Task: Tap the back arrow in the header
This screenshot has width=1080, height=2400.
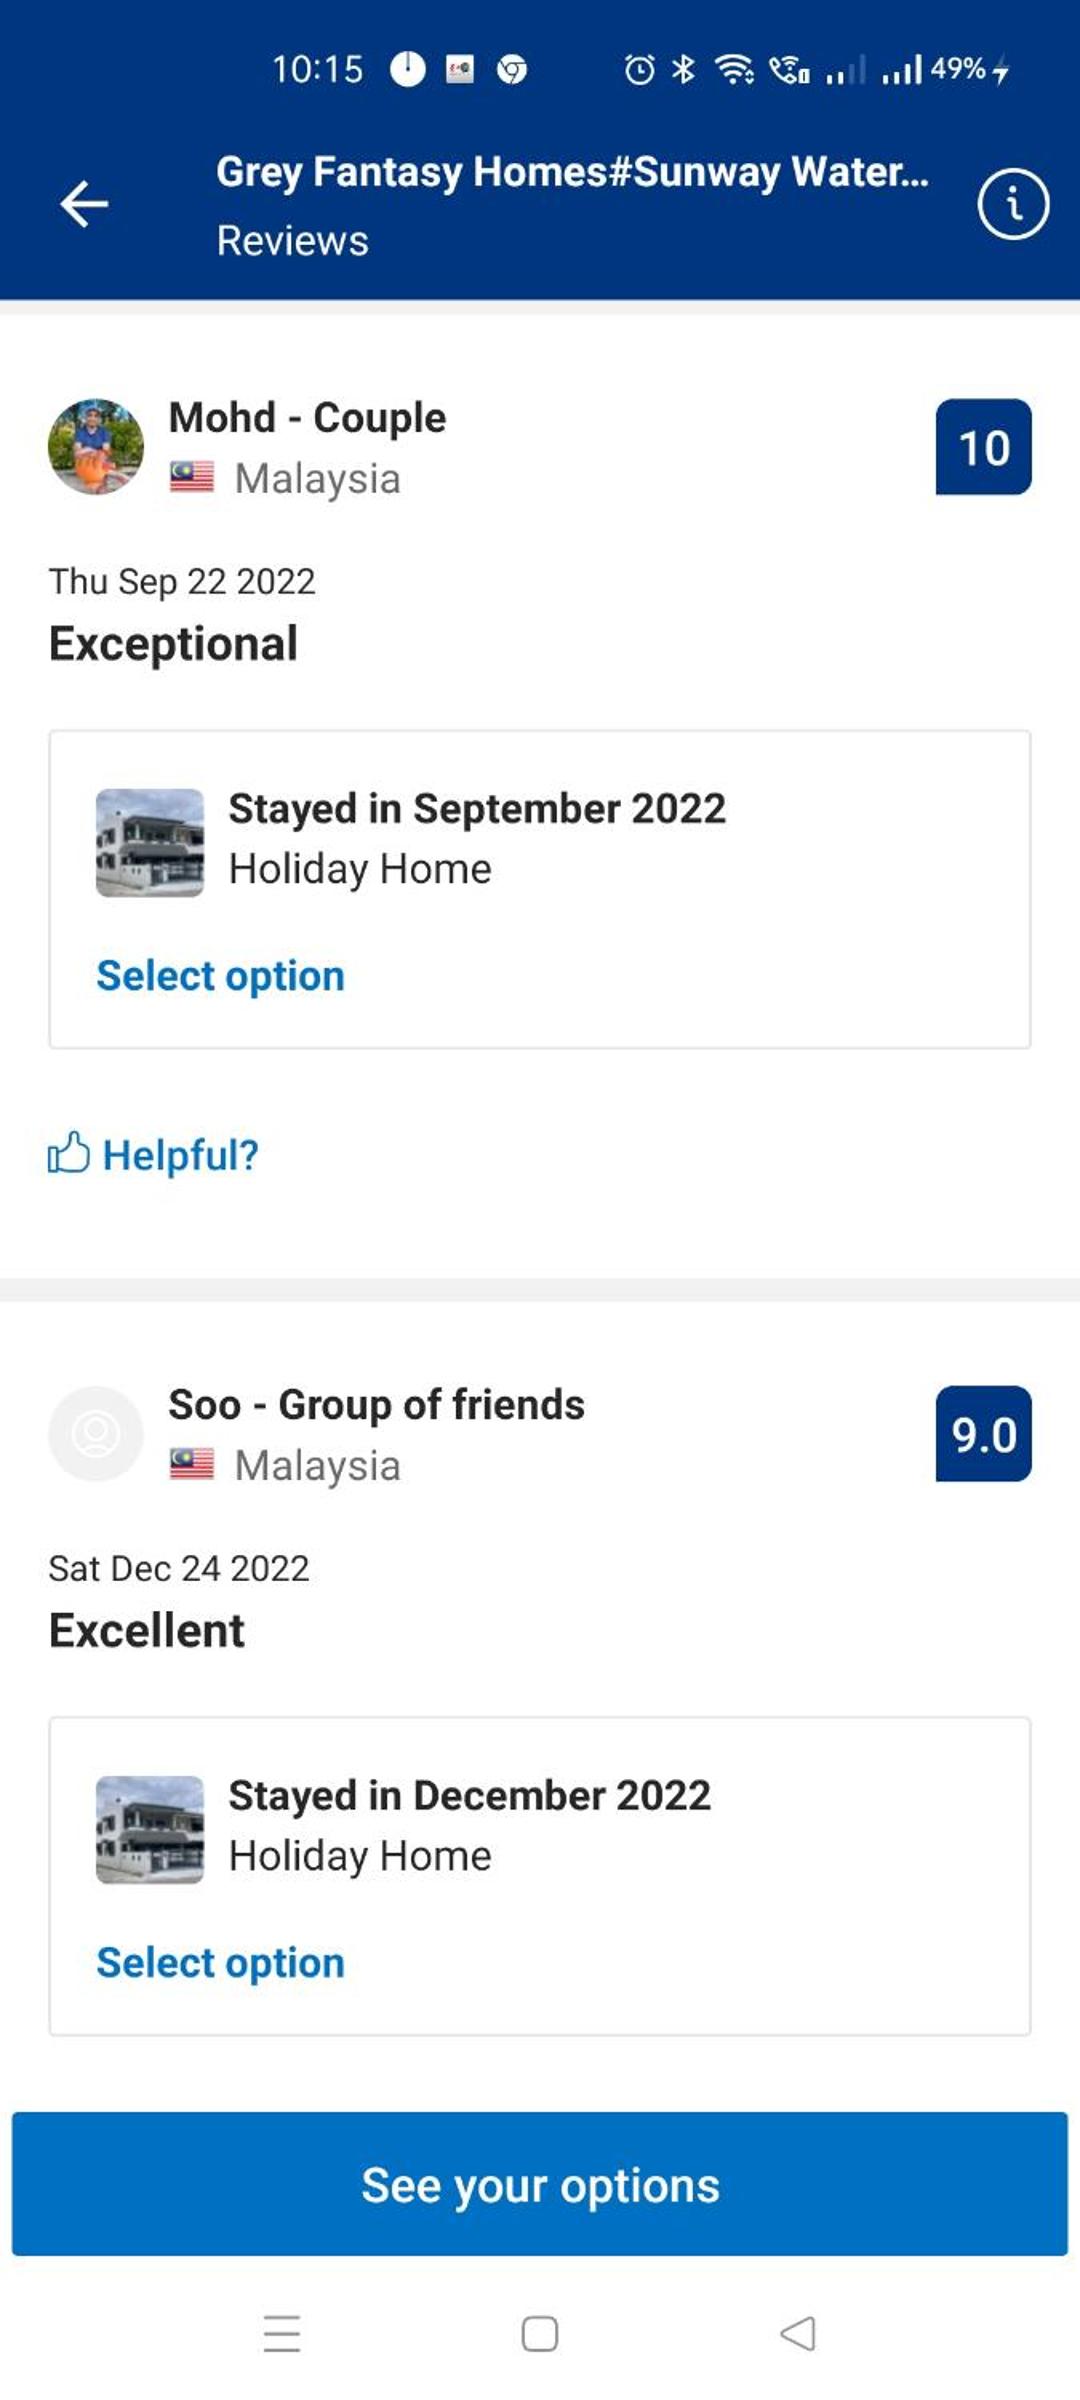Action: tap(84, 205)
